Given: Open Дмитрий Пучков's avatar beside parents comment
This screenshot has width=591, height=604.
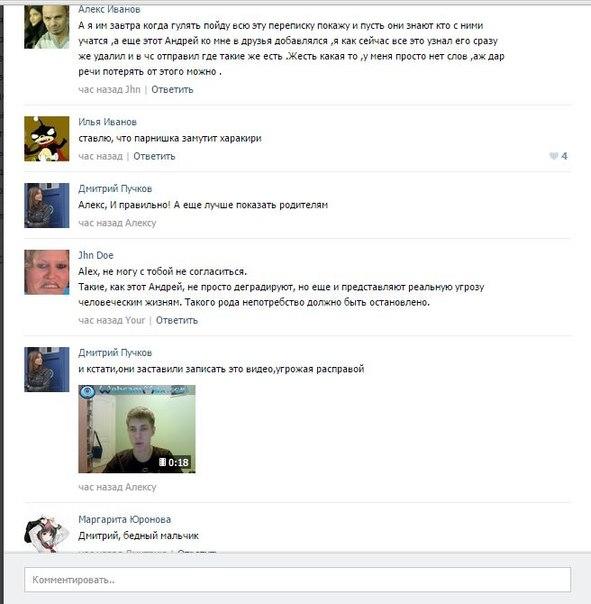Looking at the screenshot, I should tap(47, 205).
